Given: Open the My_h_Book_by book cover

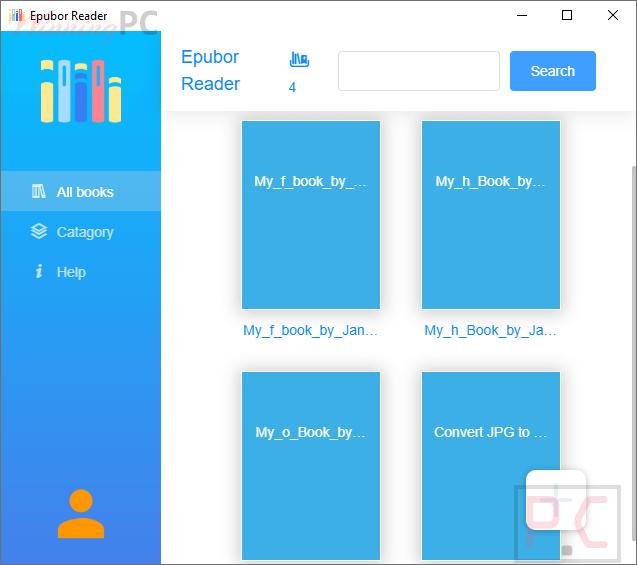Looking at the screenshot, I should [491, 215].
